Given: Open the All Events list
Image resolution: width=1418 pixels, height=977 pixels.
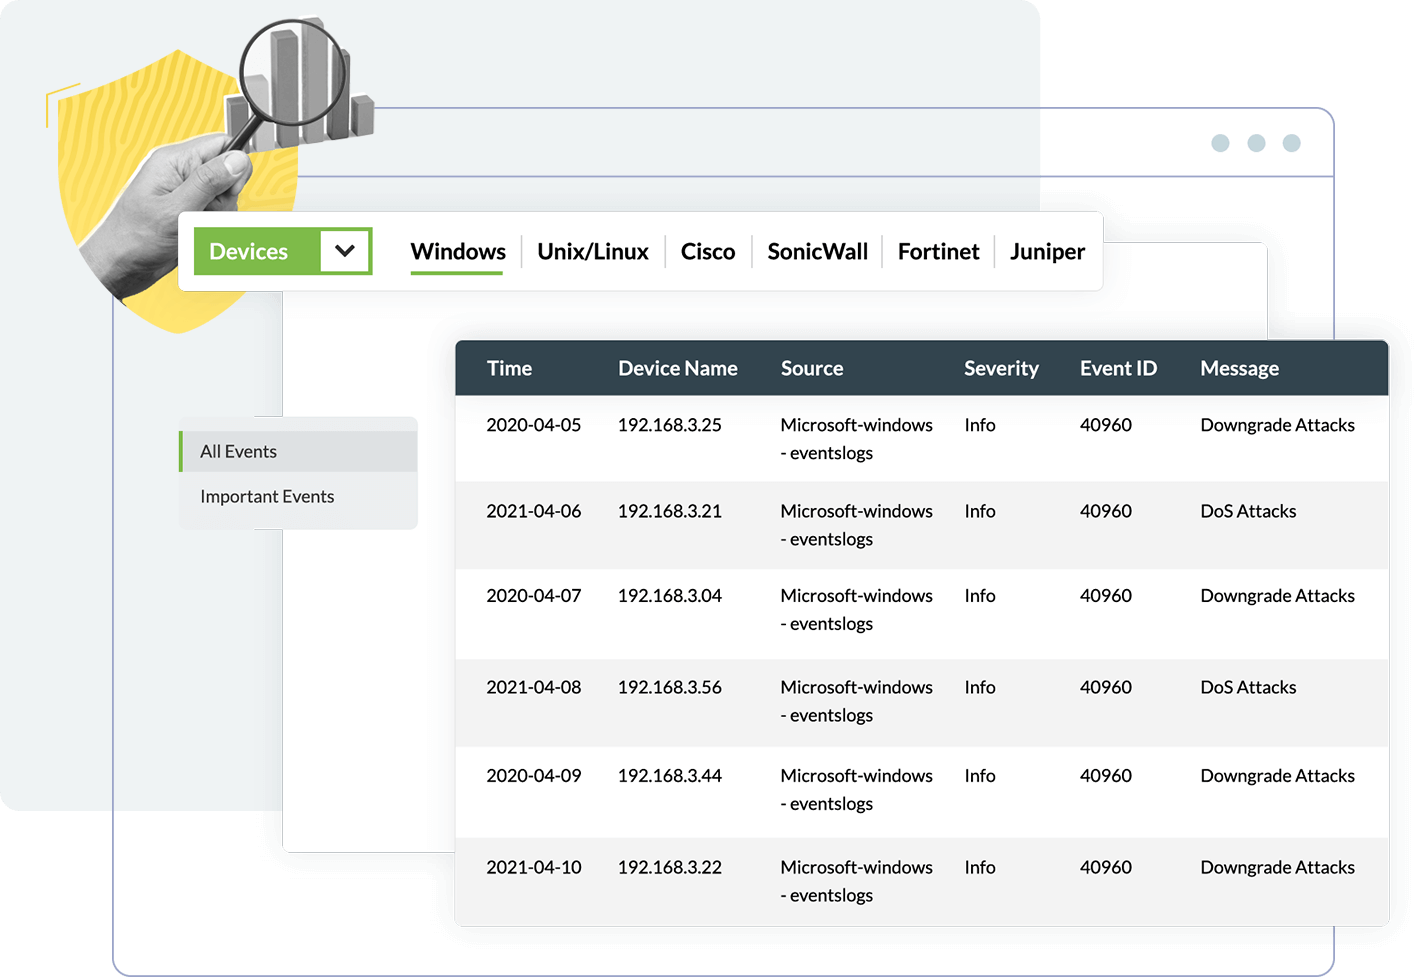Looking at the screenshot, I should point(238,451).
